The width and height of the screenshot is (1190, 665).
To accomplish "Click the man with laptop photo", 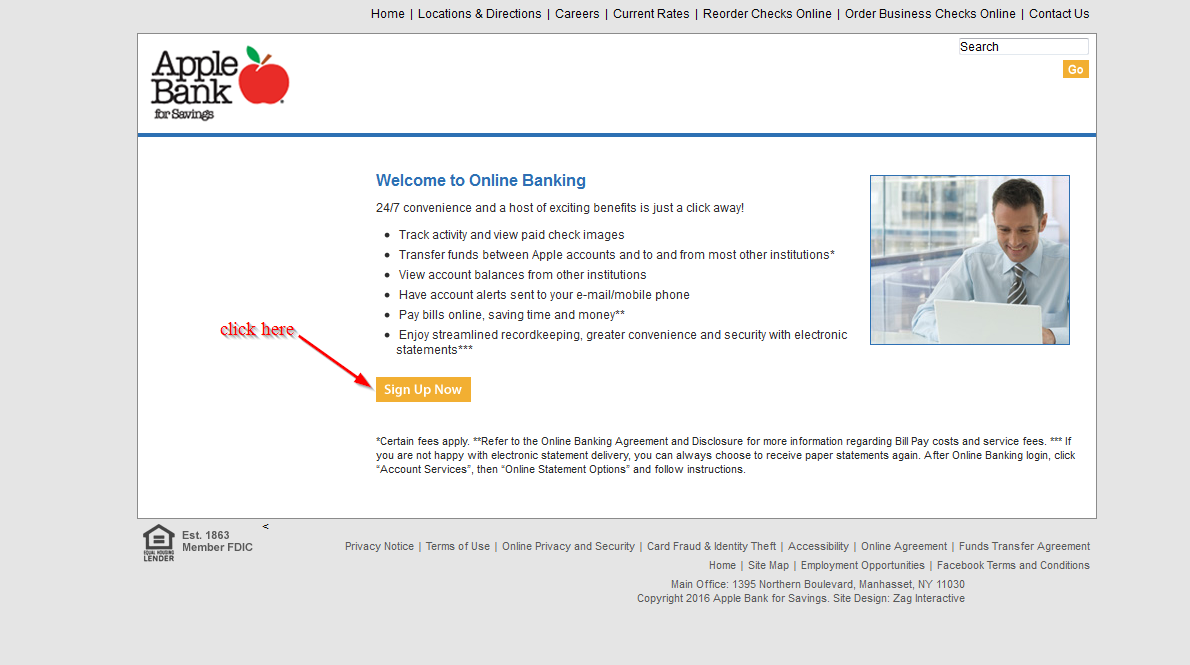I will pos(969,260).
